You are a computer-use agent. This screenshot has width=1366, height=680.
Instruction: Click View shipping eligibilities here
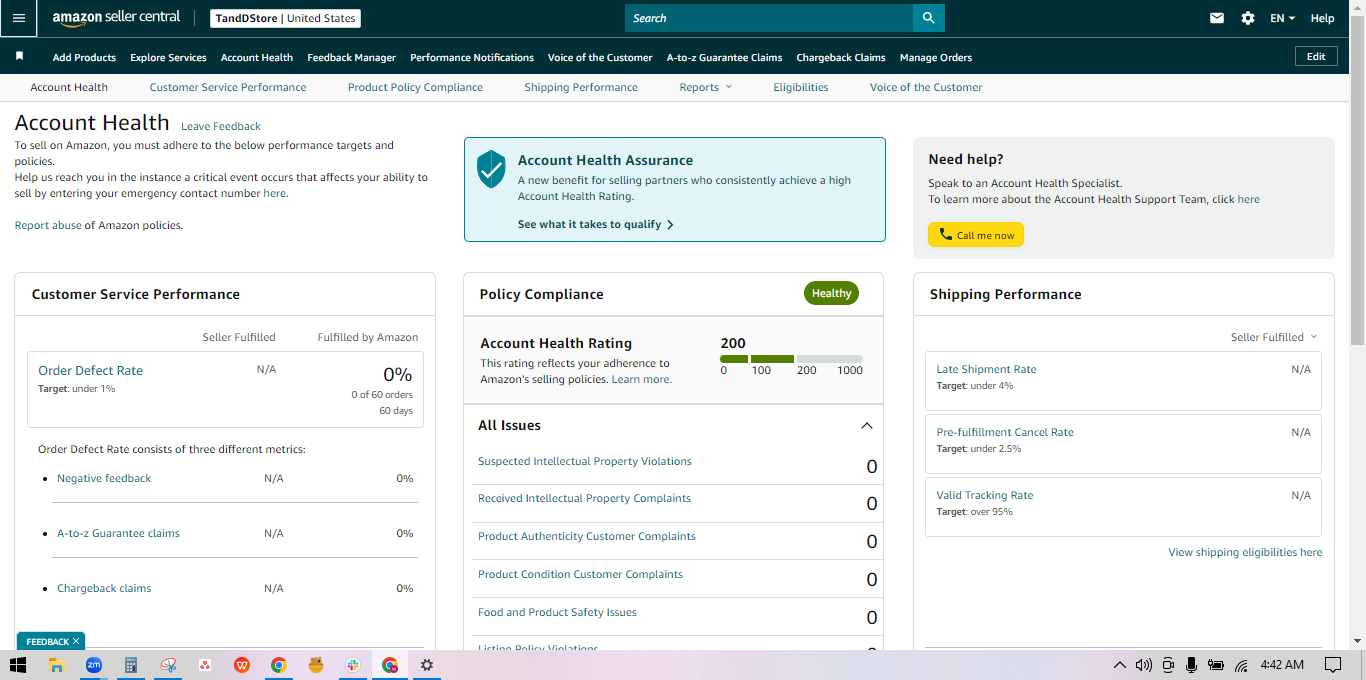tap(1245, 552)
